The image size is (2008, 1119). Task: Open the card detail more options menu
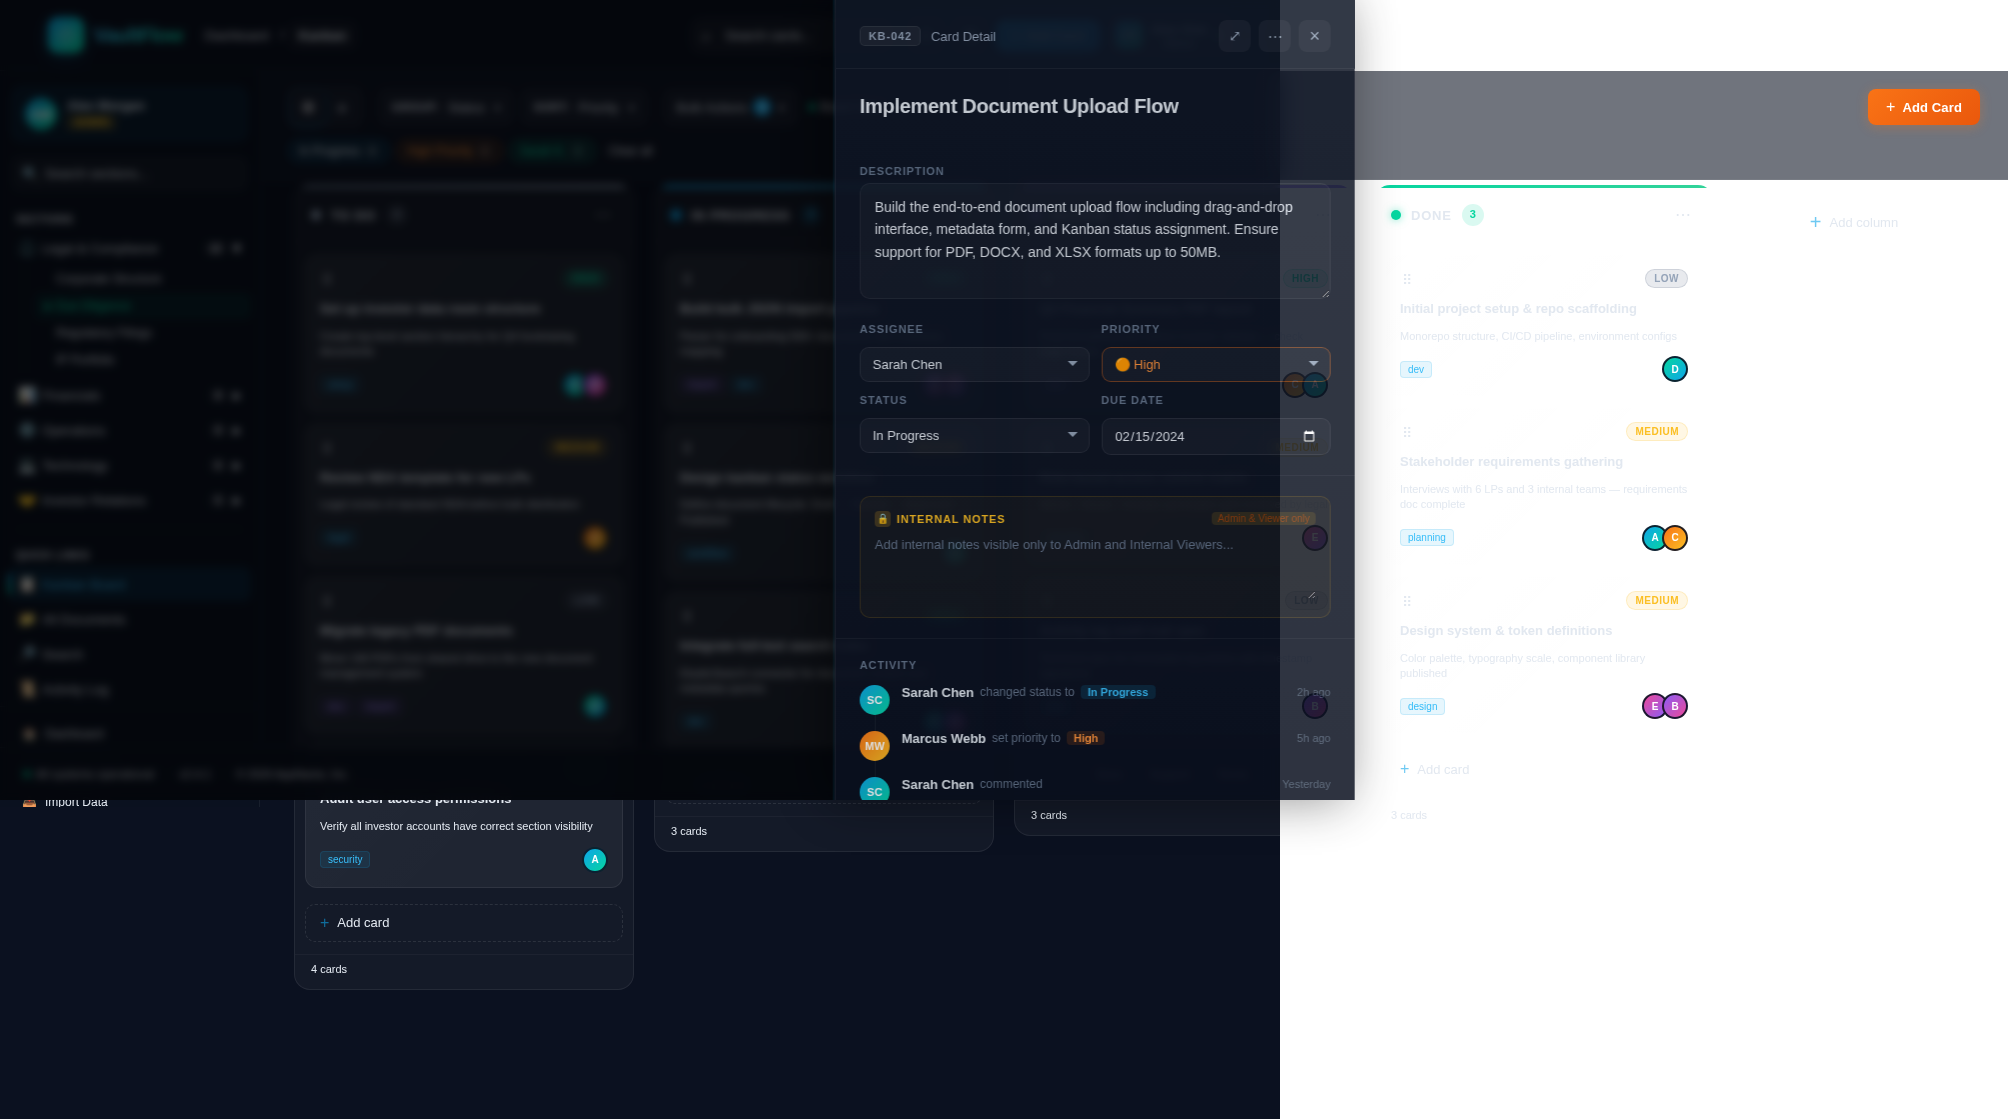(x=1274, y=36)
